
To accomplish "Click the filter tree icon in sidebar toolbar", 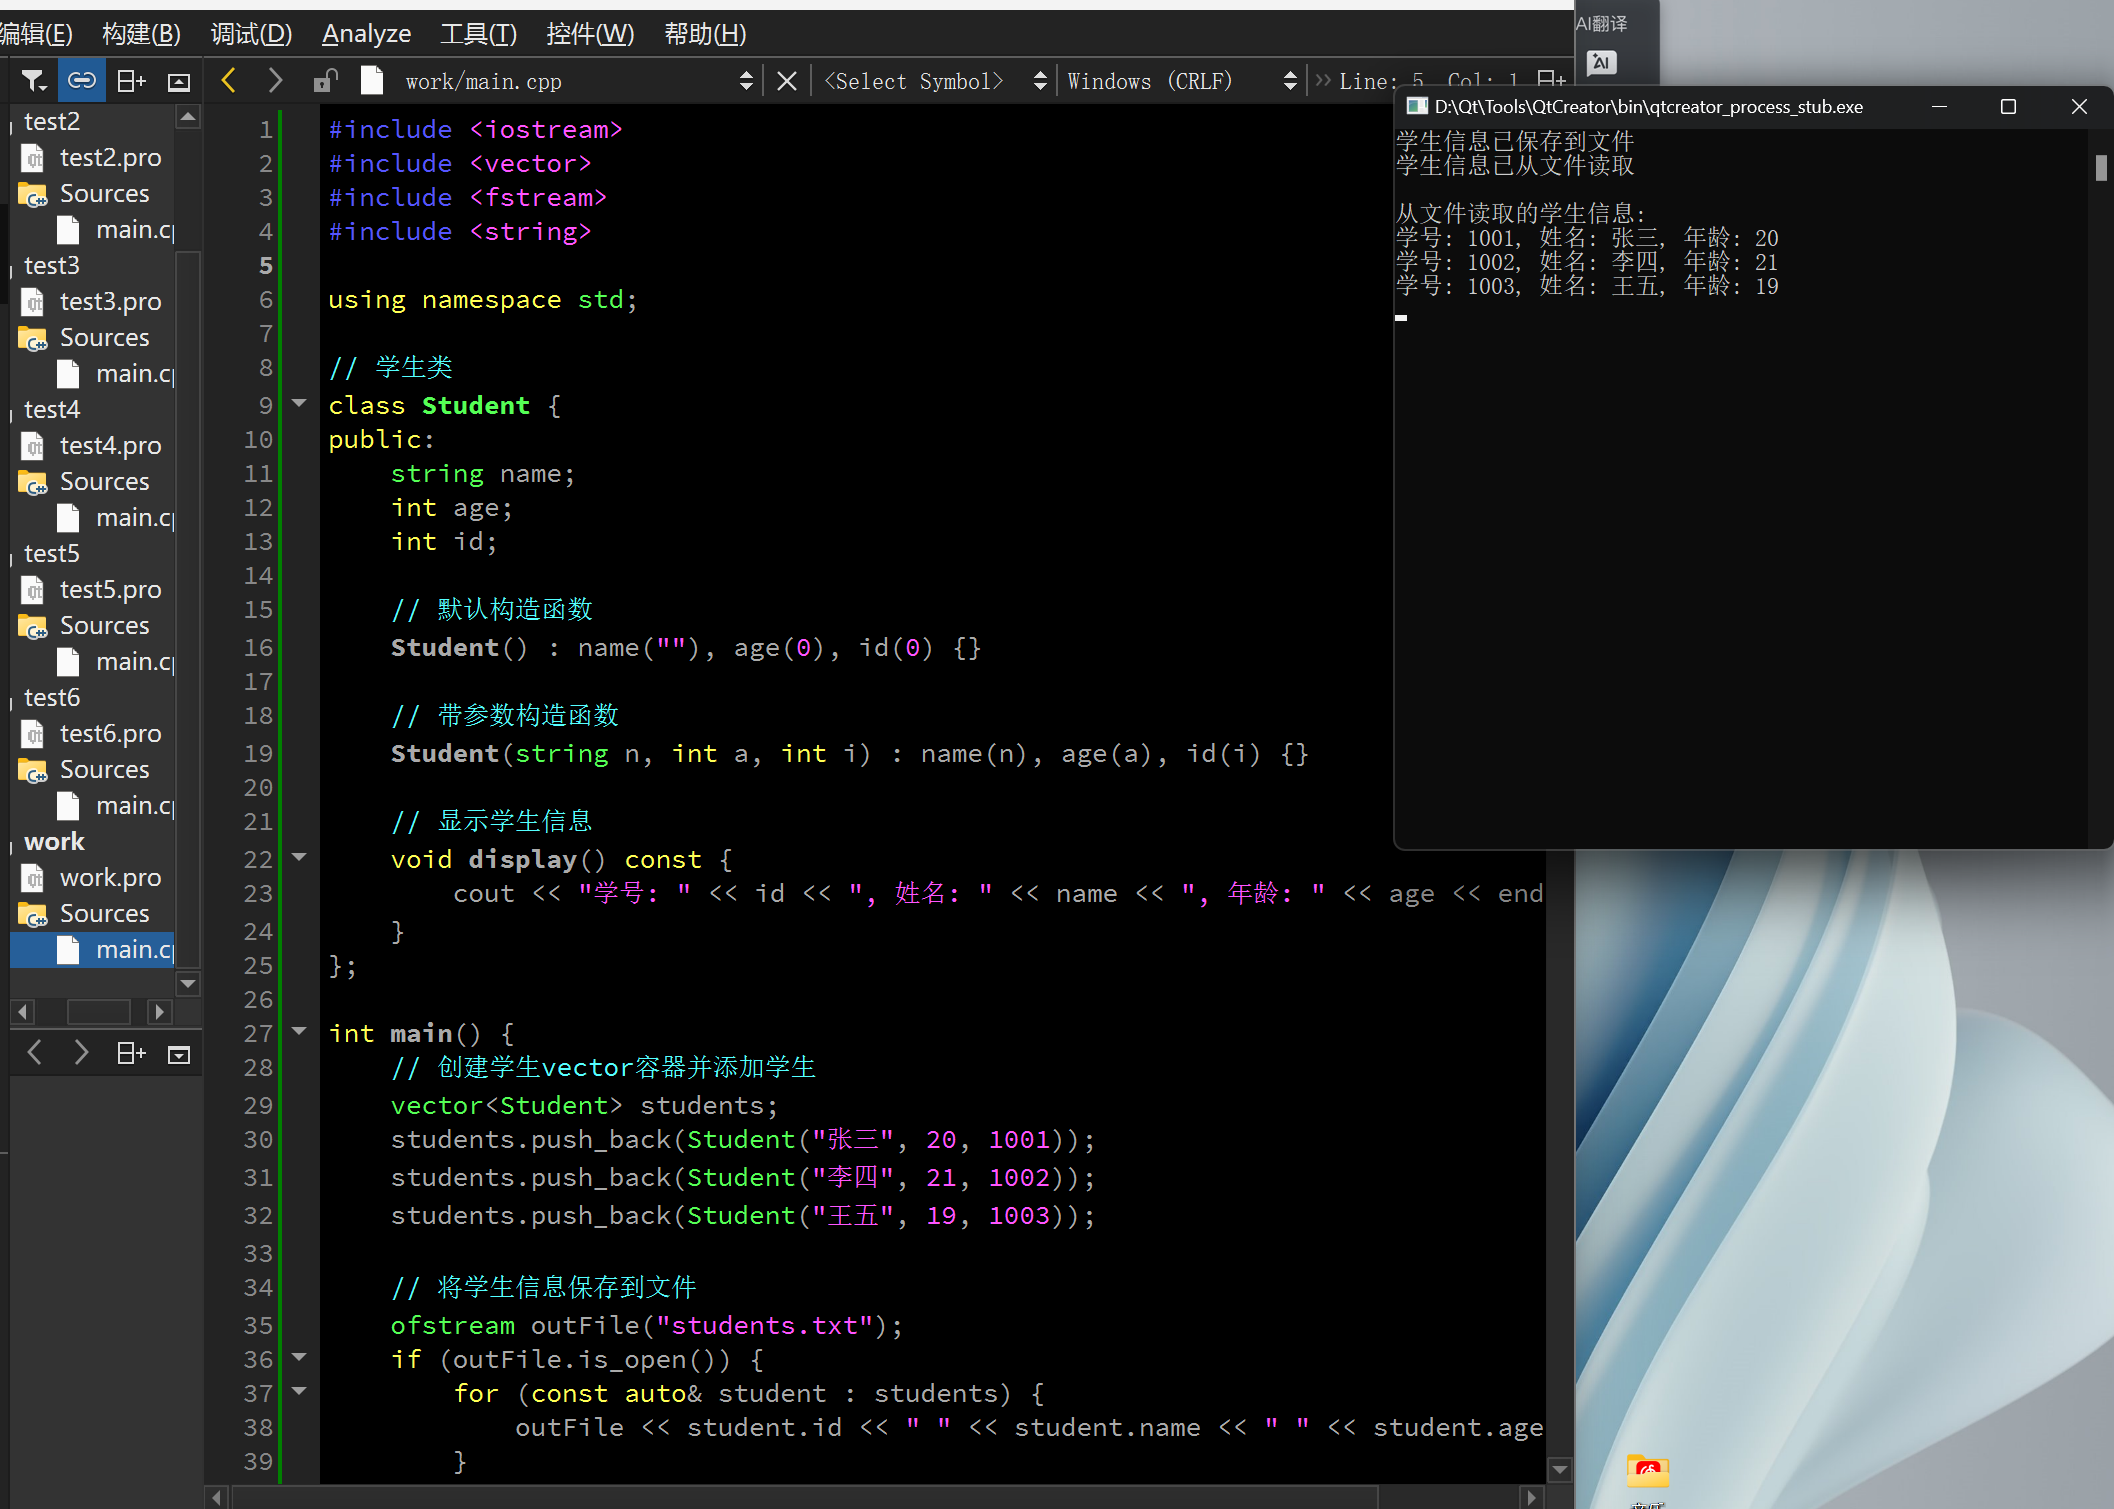I will point(33,81).
